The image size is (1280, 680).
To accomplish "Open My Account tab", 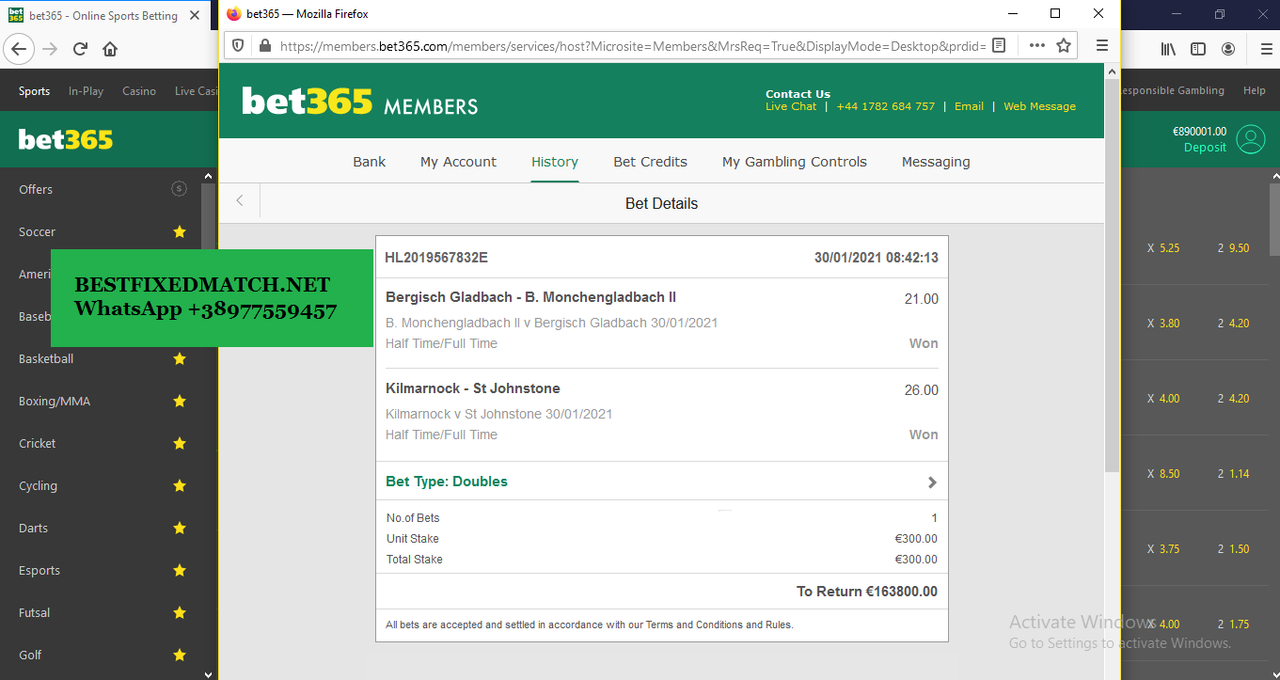I will coord(458,162).
